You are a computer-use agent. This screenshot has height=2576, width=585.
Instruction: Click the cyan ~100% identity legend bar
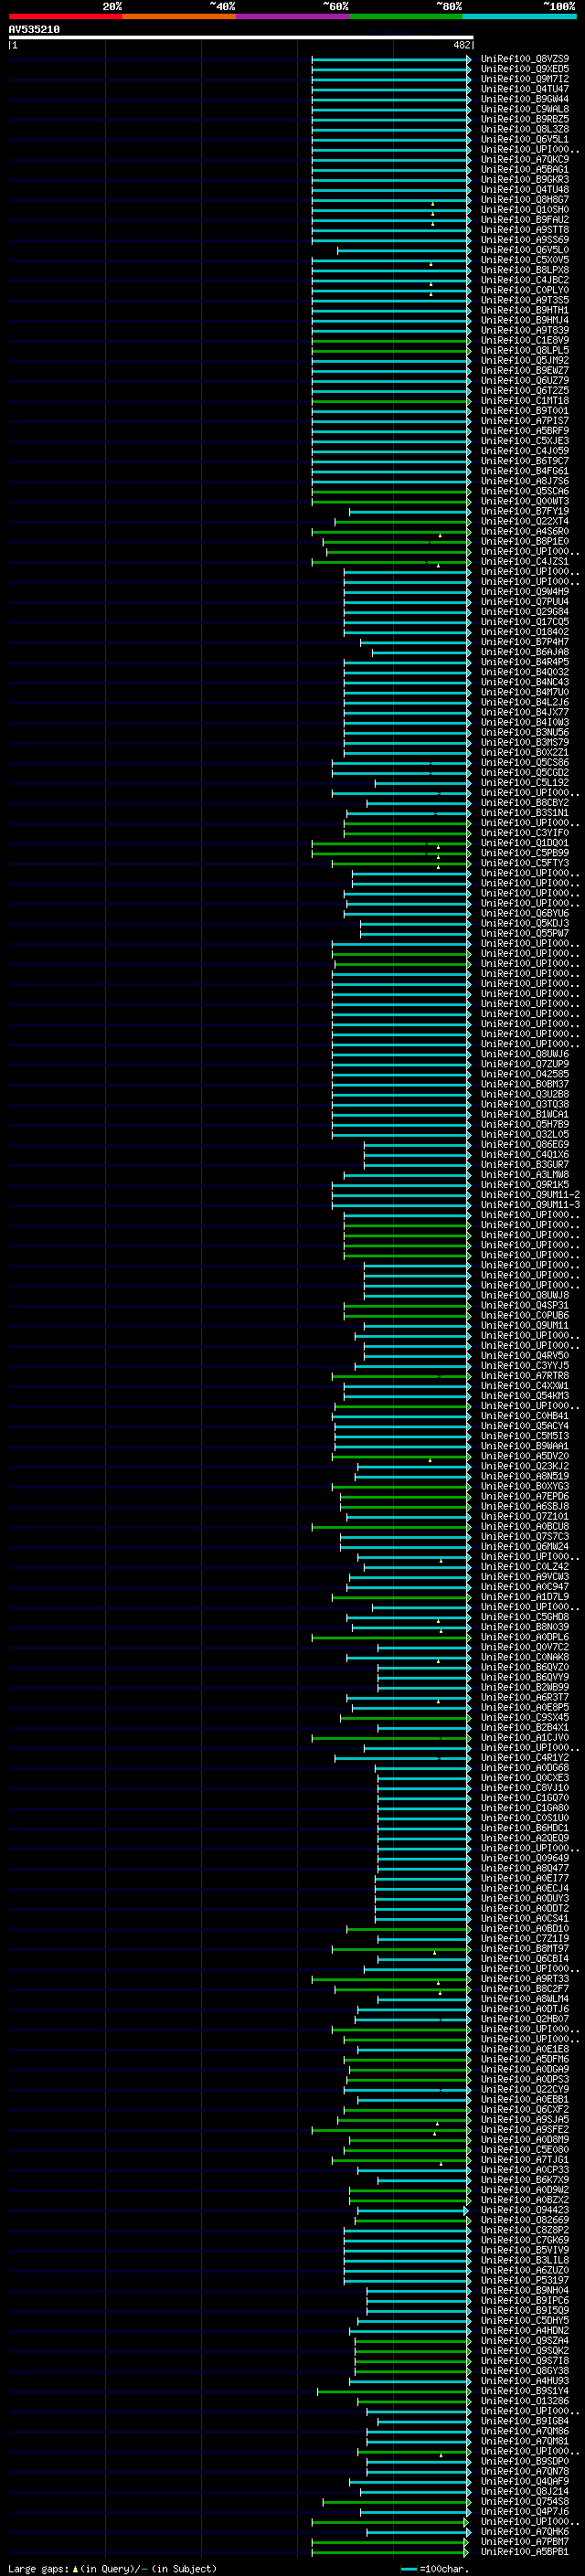coord(519,16)
